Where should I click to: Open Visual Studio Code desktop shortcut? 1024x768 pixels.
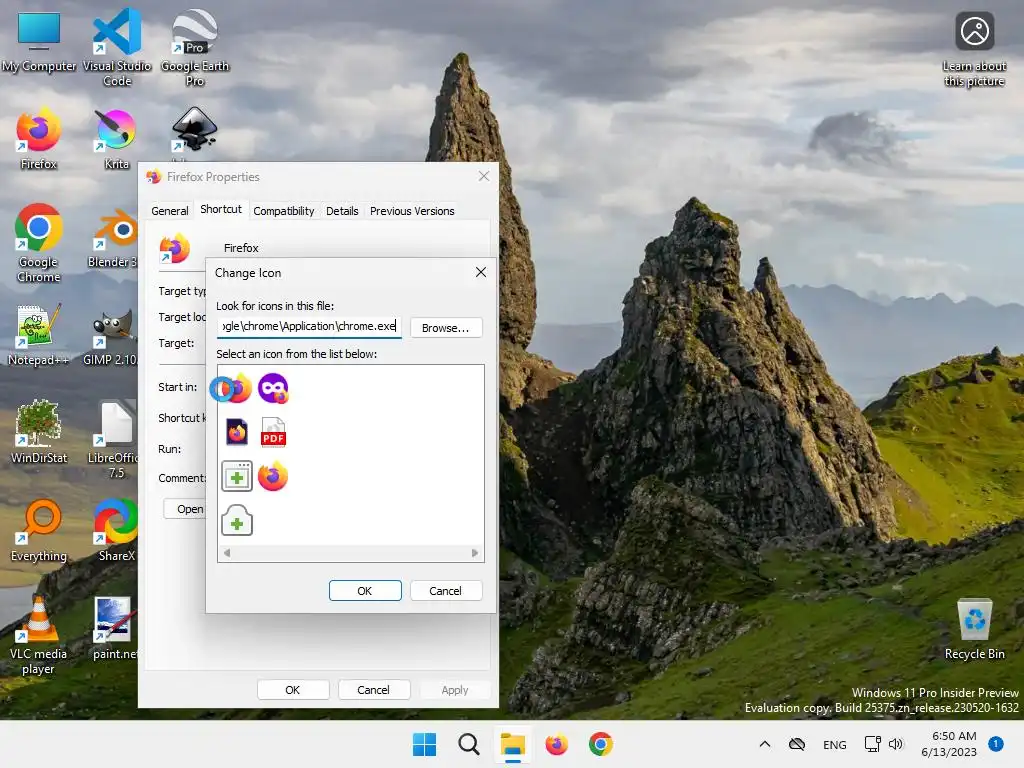(x=117, y=47)
